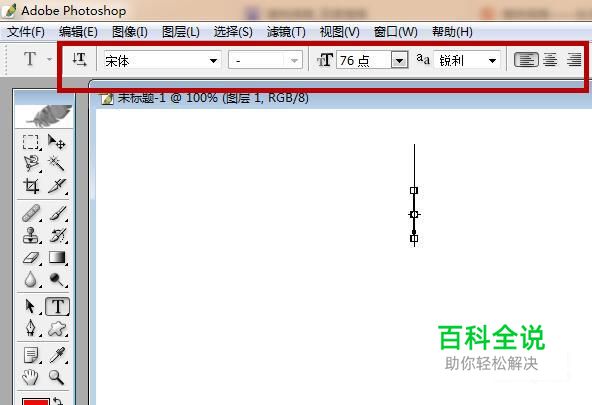Toggle text orientation in options bar
The height and width of the screenshot is (405, 592).
pos(80,60)
